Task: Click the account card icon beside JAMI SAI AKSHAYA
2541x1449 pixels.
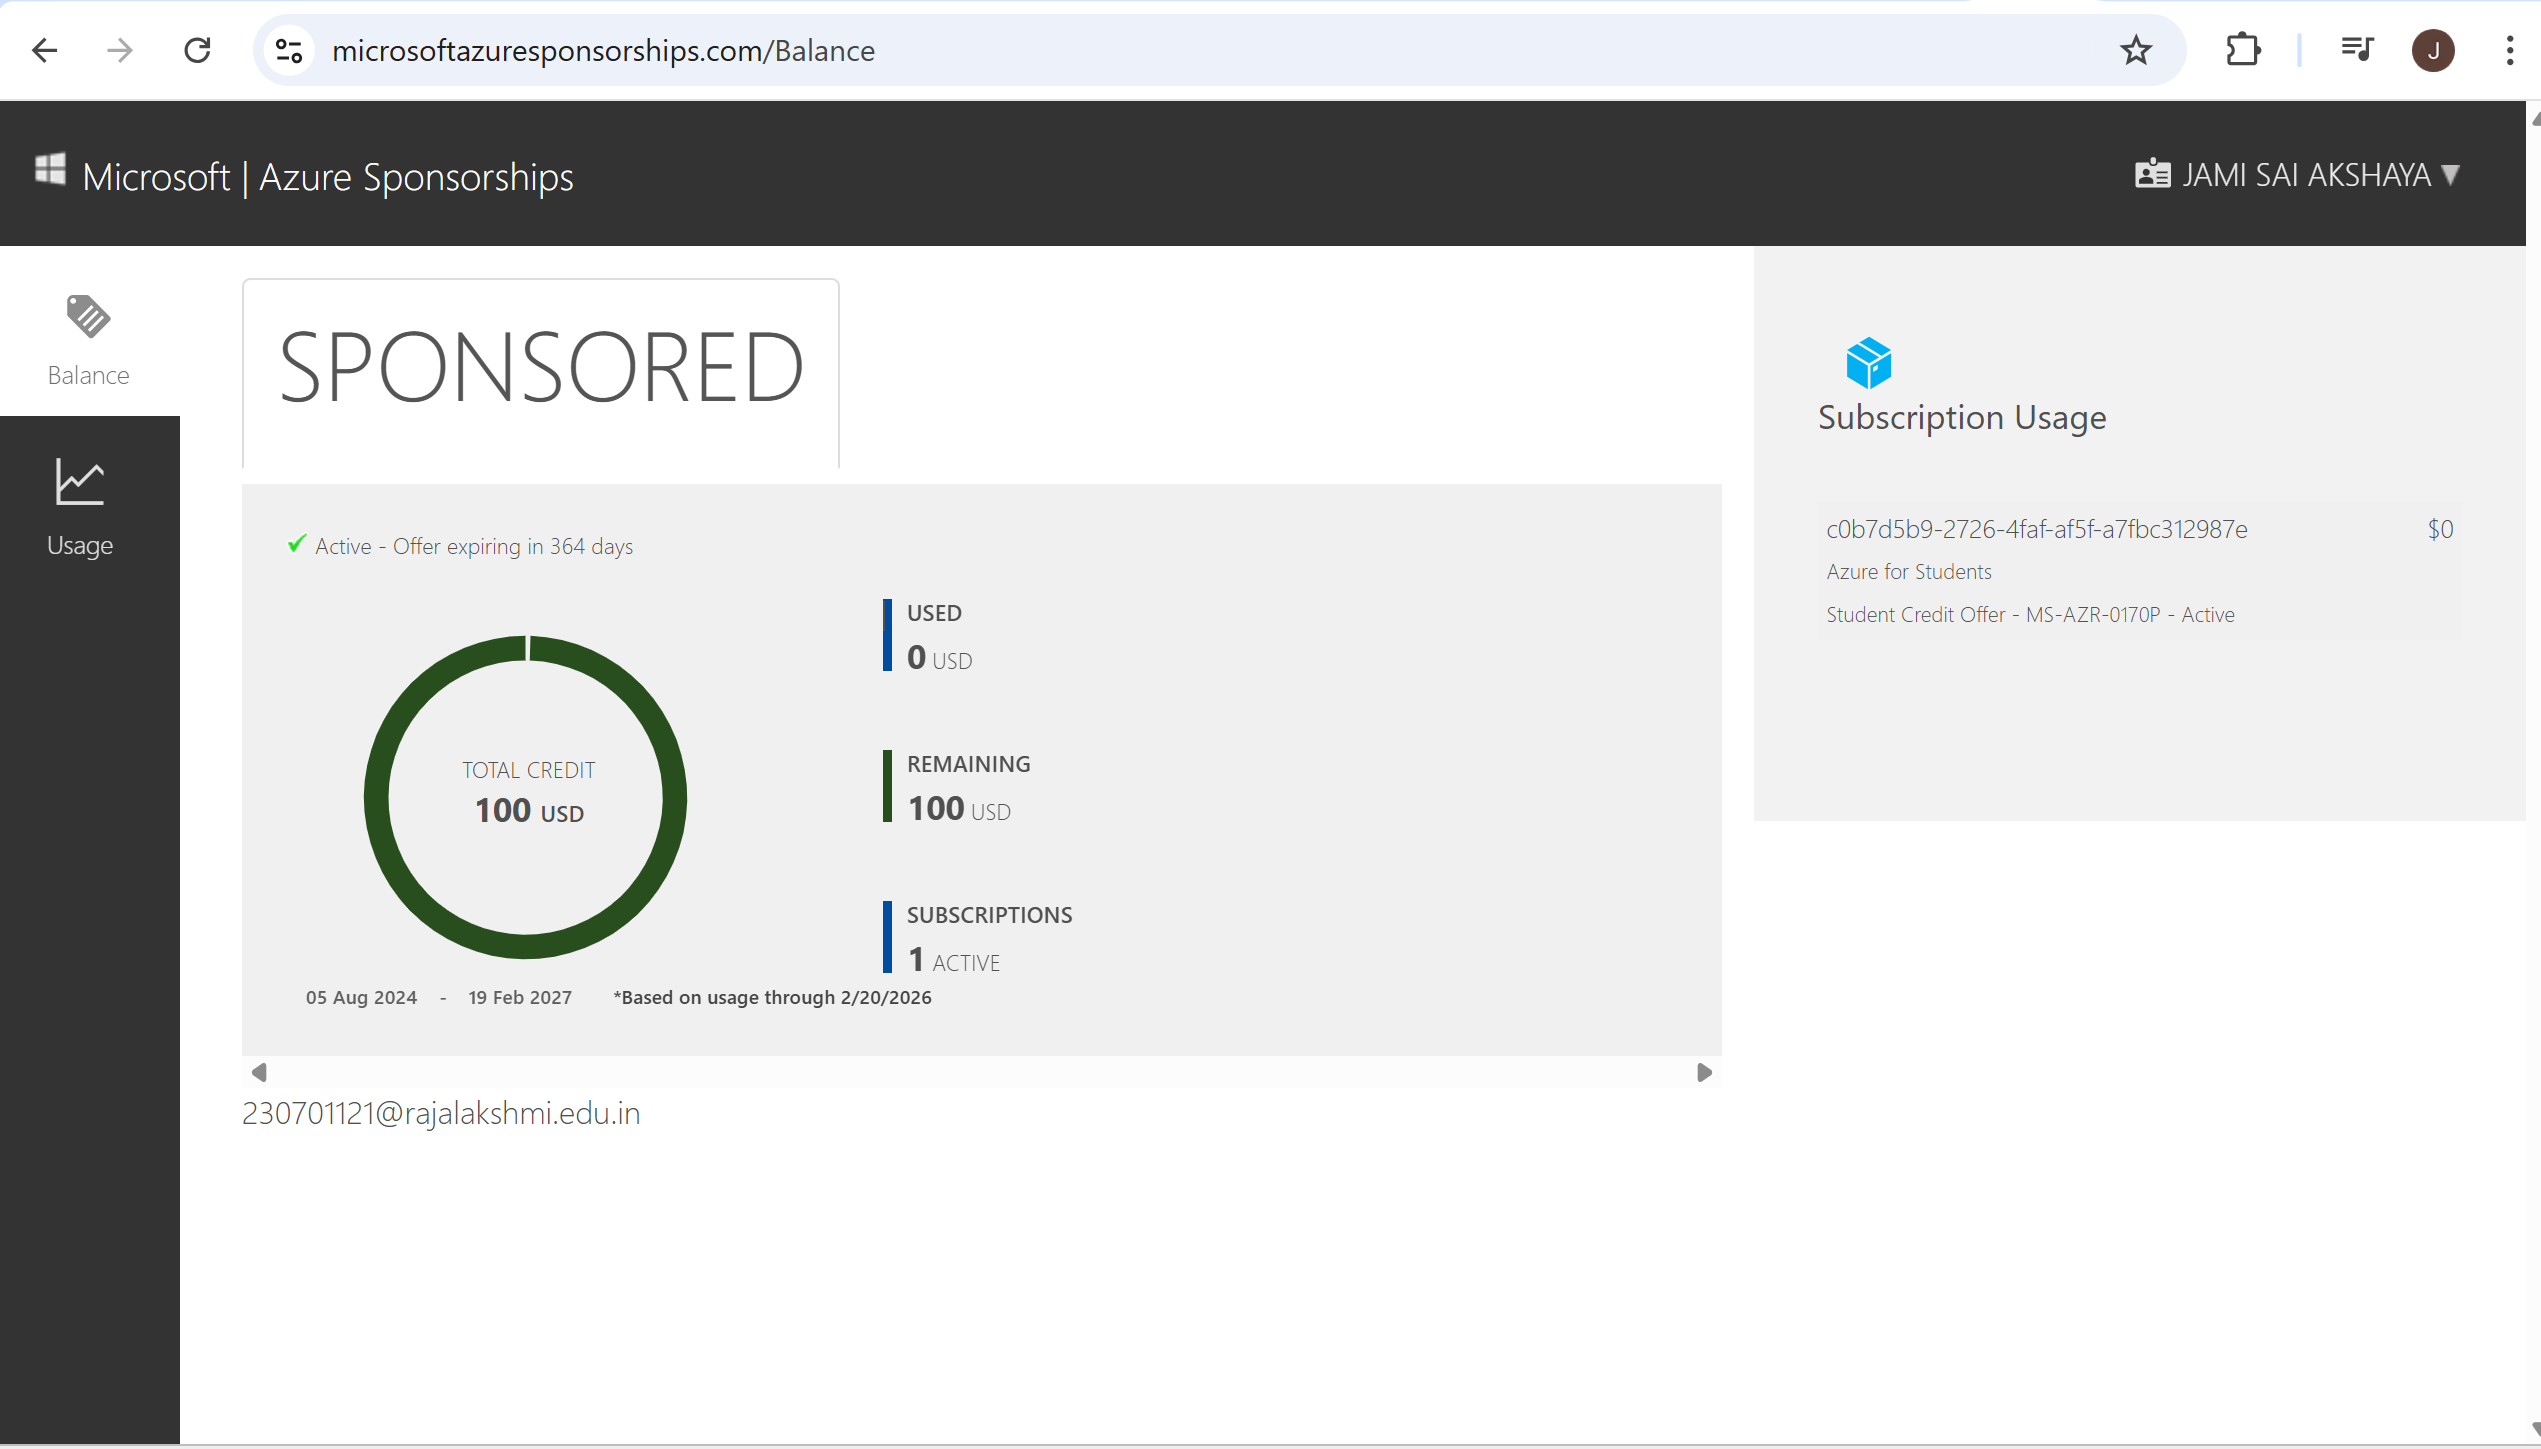Action: 2152,174
